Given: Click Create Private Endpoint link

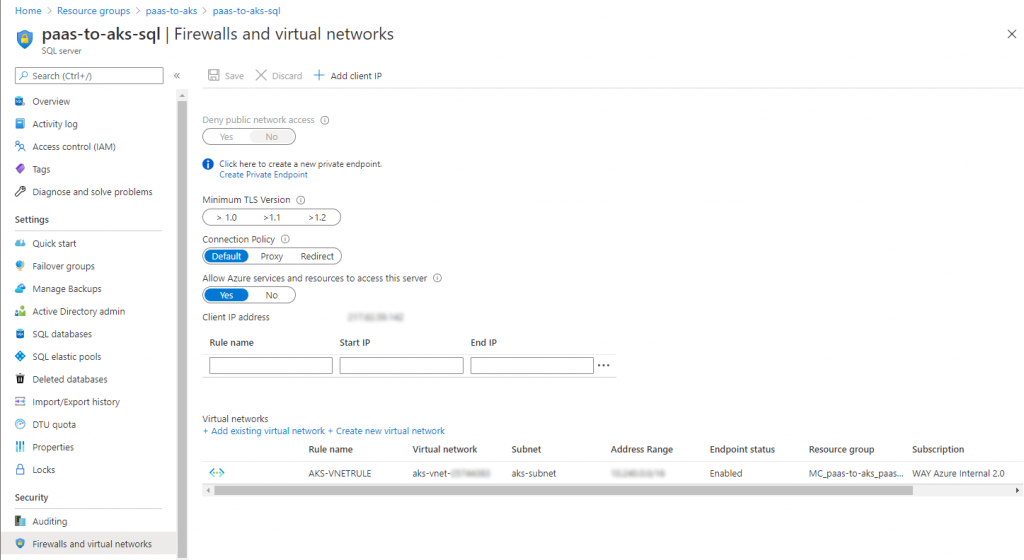Looking at the screenshot, I should [x=263, y=175].
